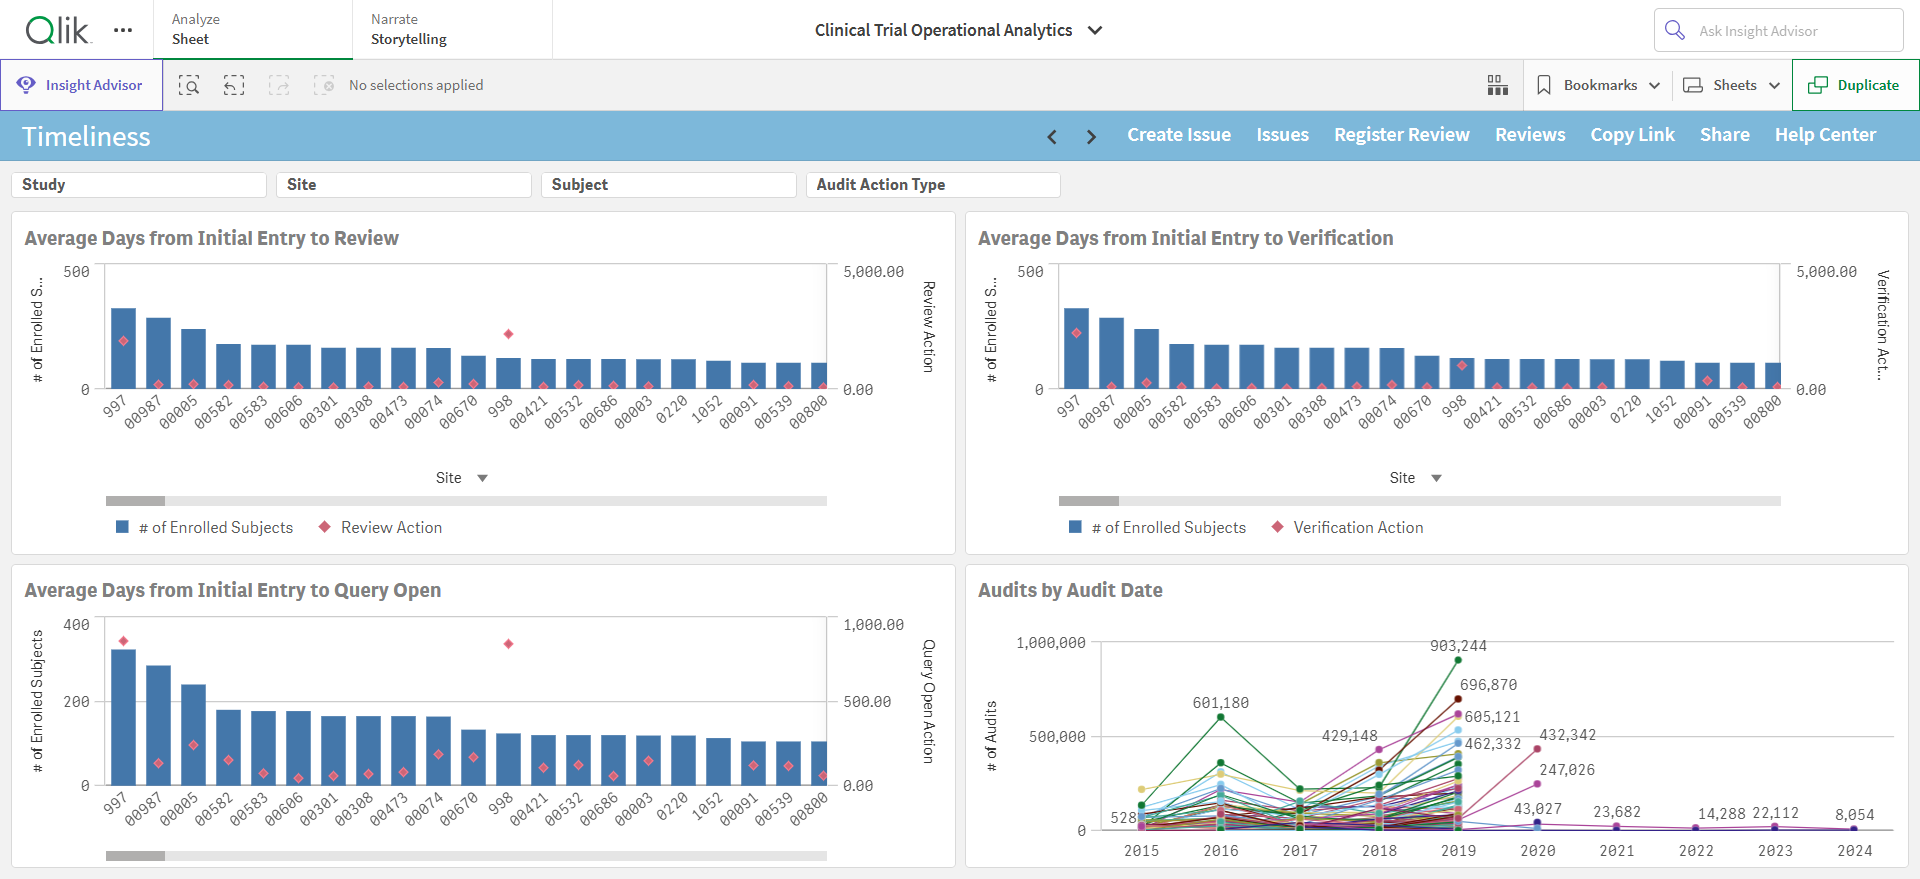Toggle Verification Action legend item
Viewport: 1920px width, 879px height.
[1347, 527]
